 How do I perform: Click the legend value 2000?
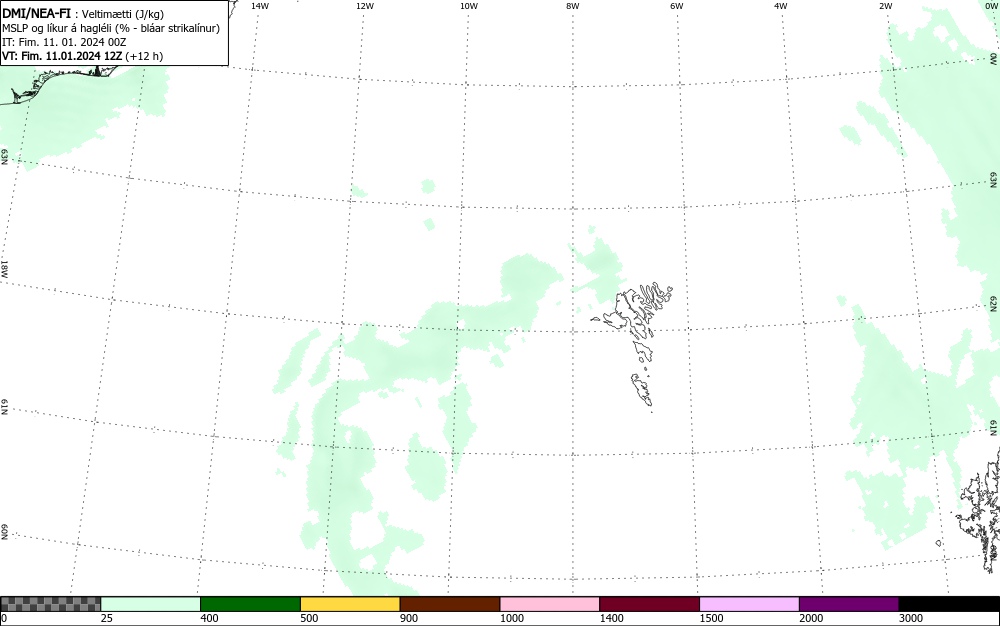[811, 618]
